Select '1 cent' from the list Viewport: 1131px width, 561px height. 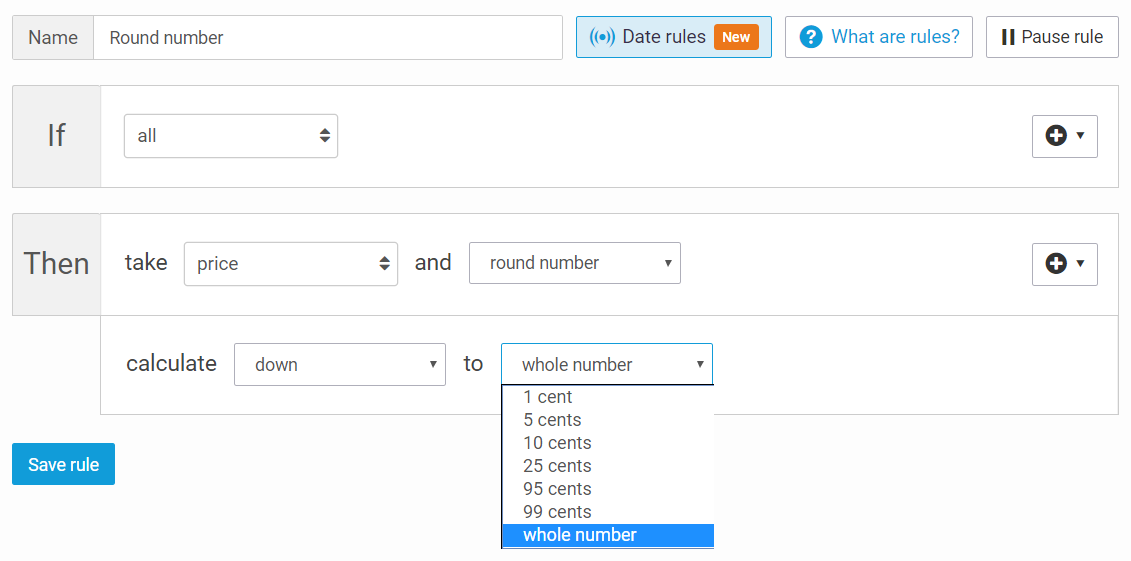tap(548, 397)
